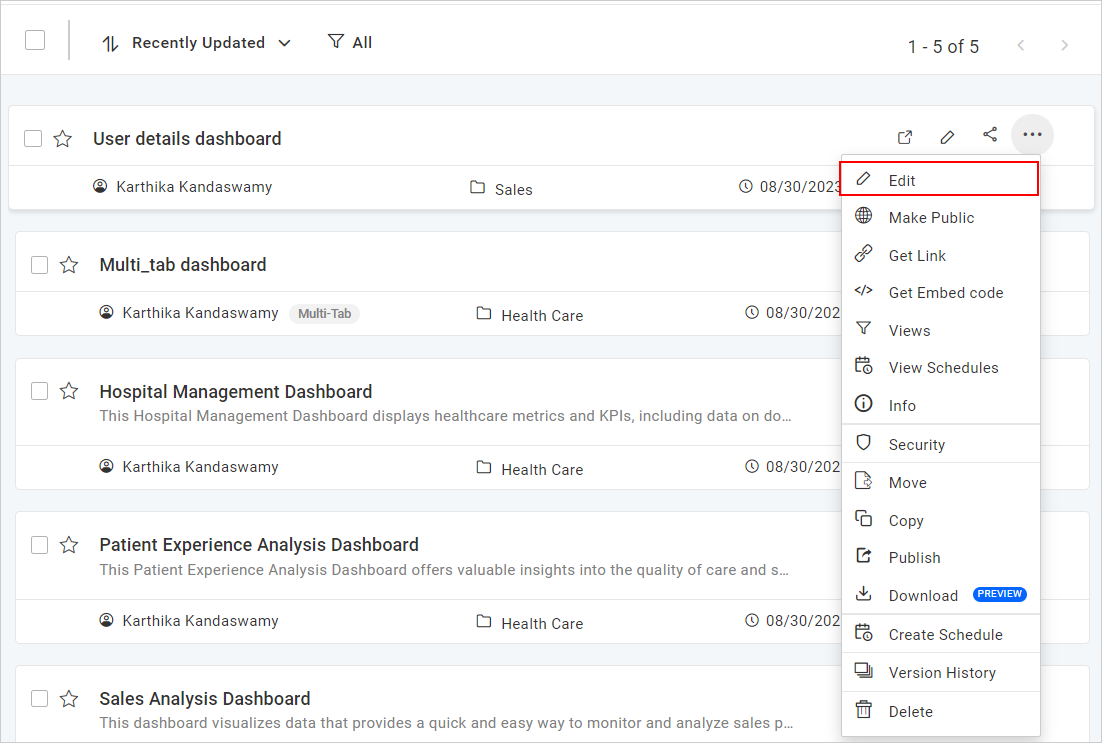This screenshot has width=1102, height=743.
Task: Select the Patient Experience Analysis Dashboard checkbox
Action: point(39,545)
